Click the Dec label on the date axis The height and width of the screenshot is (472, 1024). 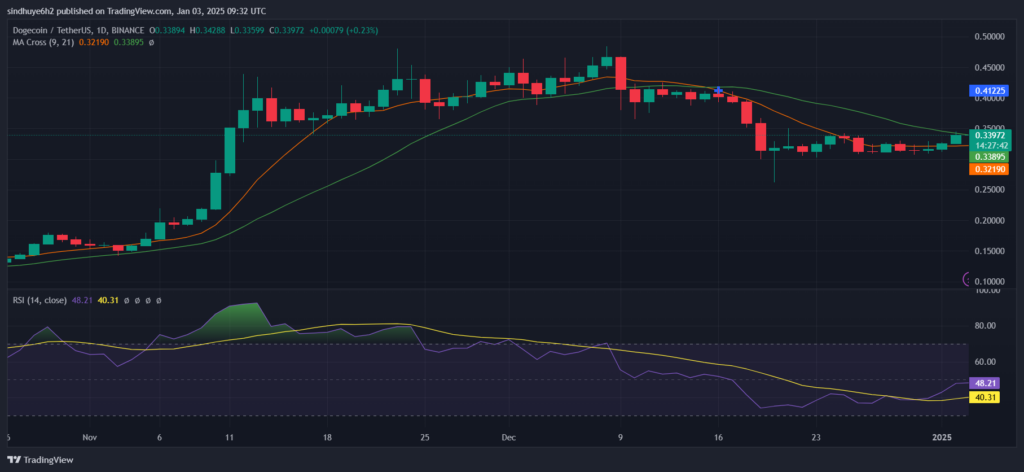[x=508, y=436]
